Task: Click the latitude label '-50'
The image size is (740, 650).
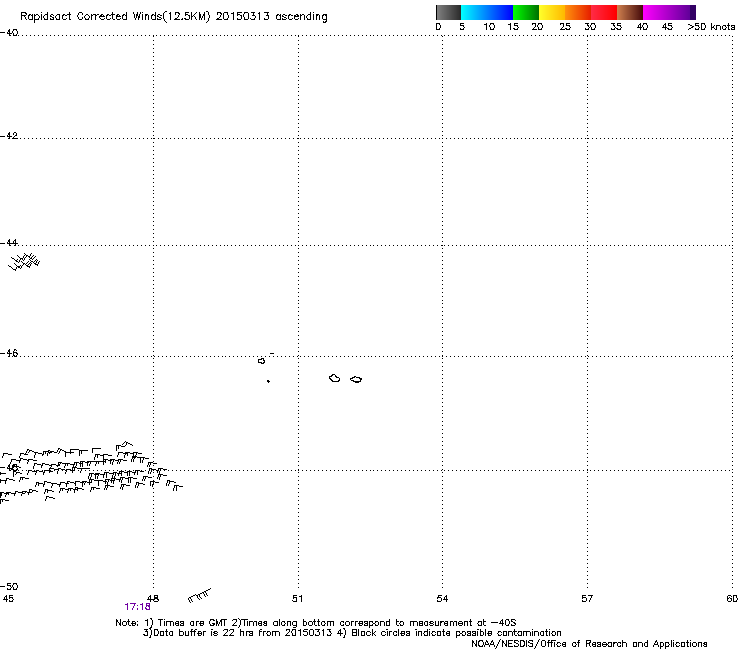Action: 9,587
